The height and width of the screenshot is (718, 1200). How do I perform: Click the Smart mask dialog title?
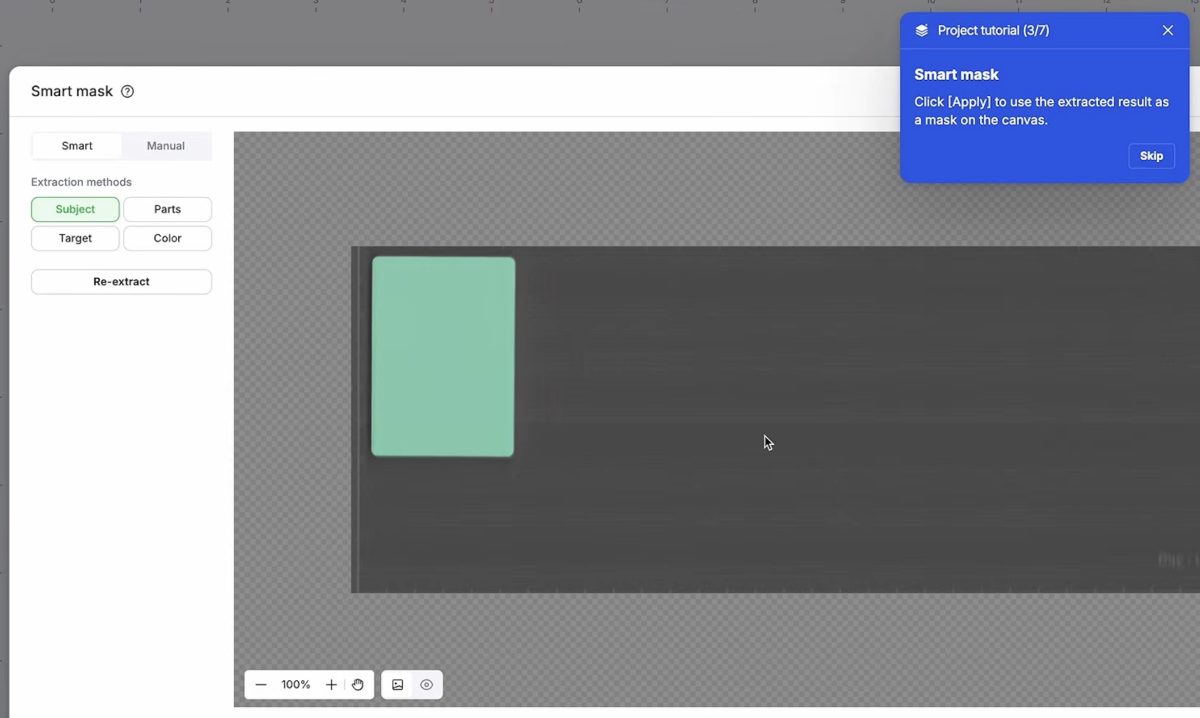pyautogui.click(x=72, y=91)
